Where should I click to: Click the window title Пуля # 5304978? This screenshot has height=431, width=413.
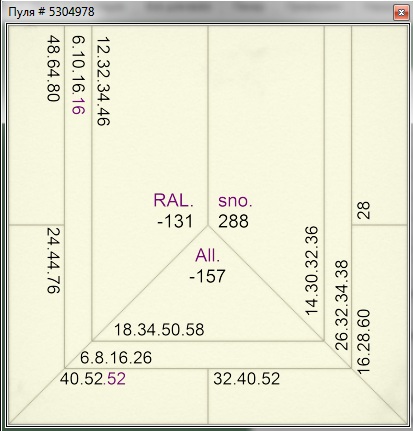point(51,12)
